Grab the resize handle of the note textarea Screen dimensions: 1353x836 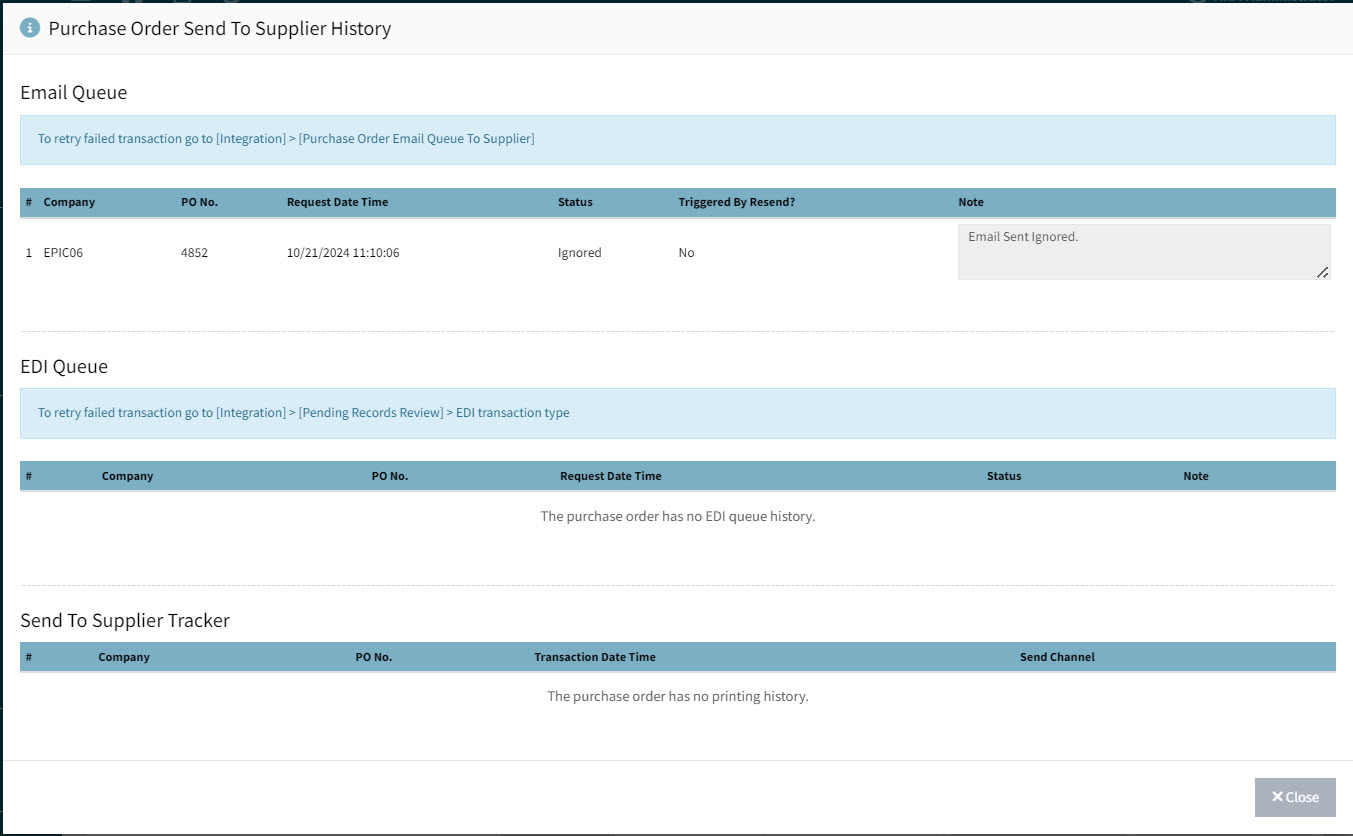[x=1322, y=272]
